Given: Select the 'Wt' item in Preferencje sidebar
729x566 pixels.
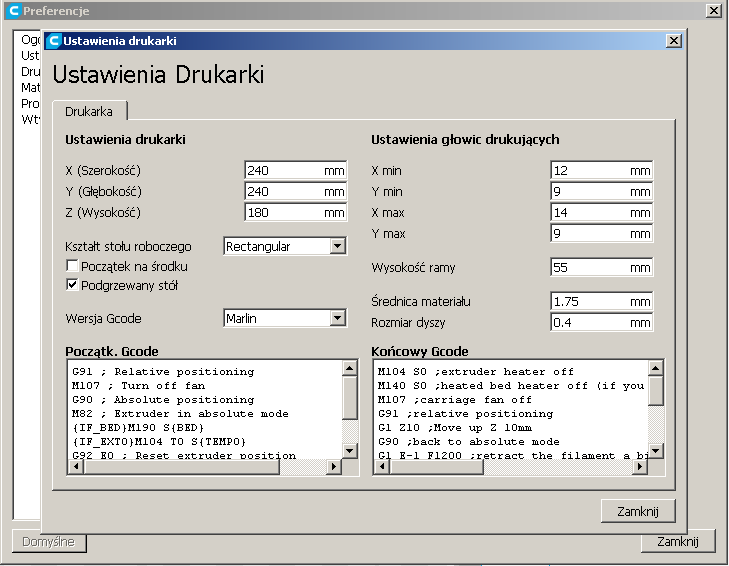Looking at the screenshot, I should point(30,120).
